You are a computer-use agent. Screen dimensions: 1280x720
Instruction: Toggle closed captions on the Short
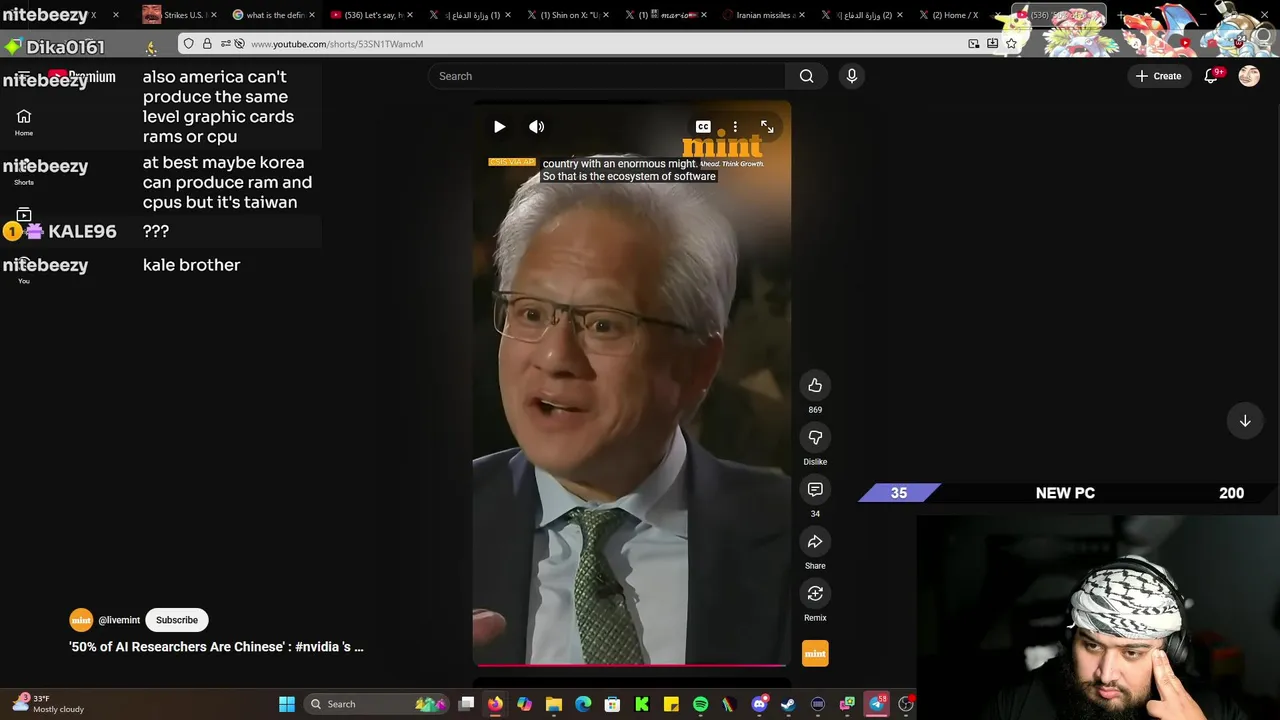pos(703,127)
